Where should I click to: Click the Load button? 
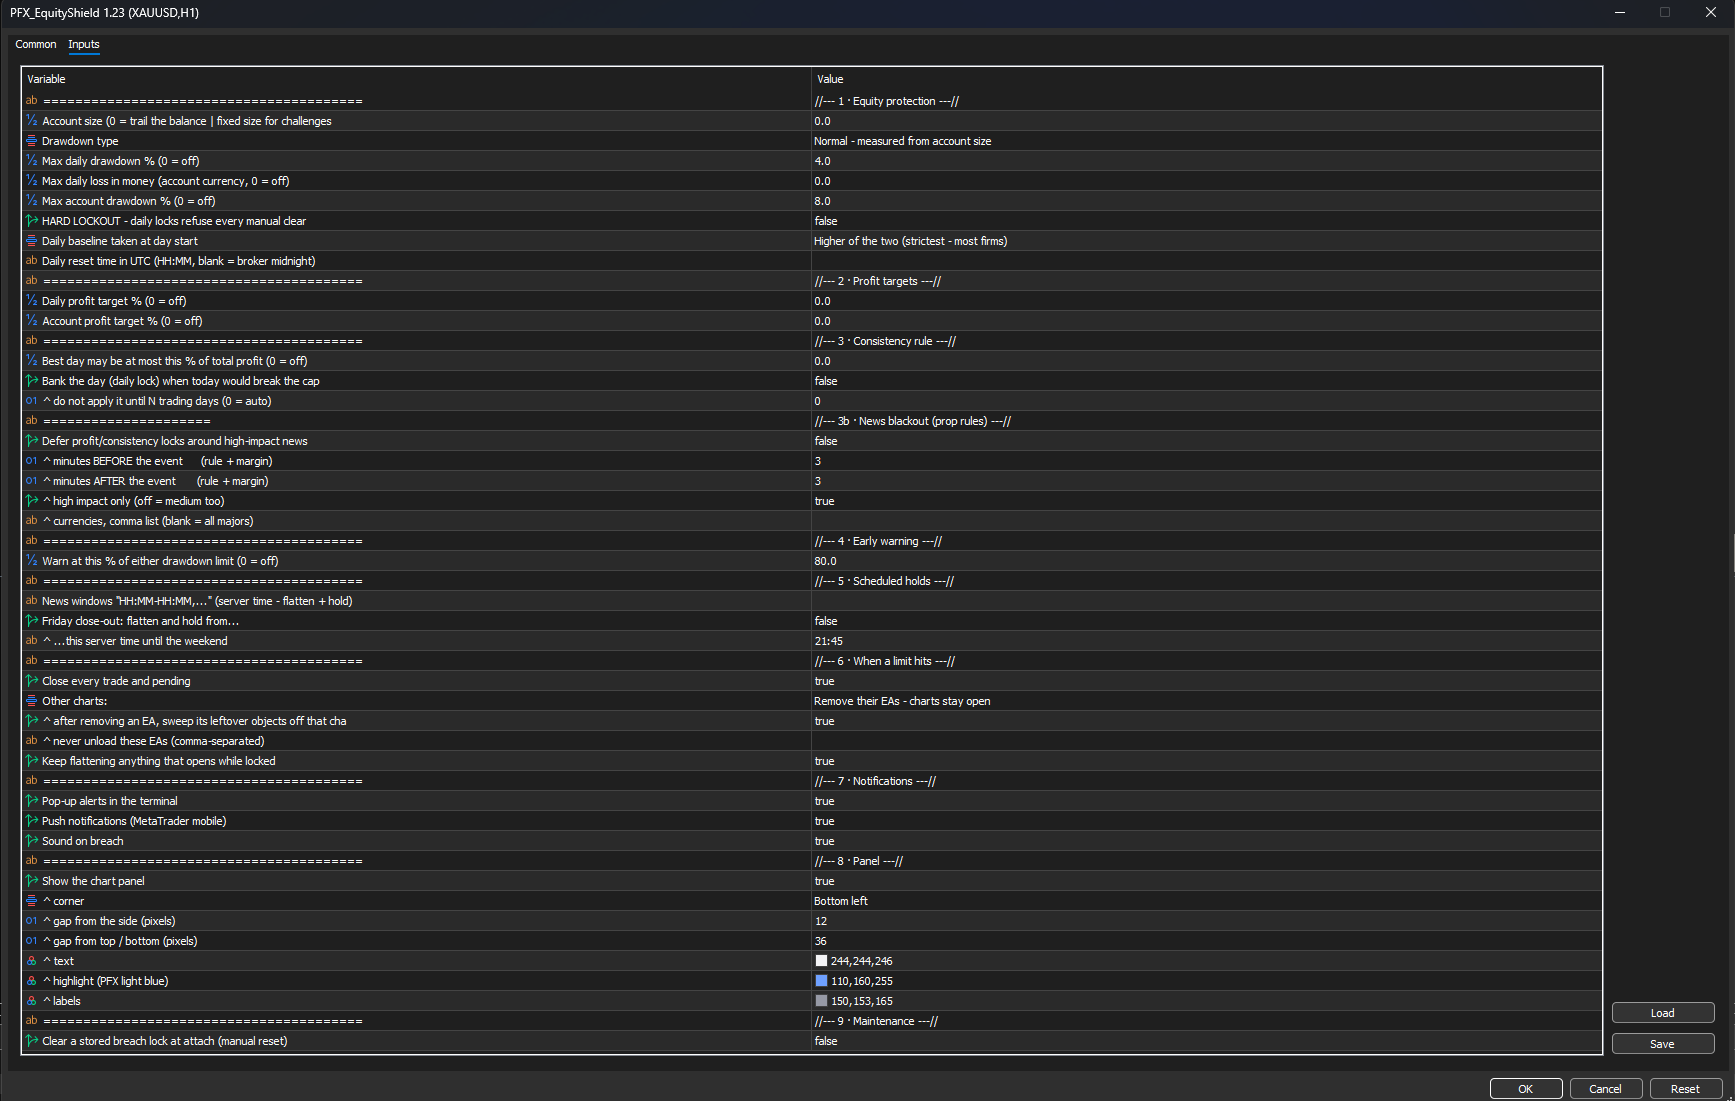point(1663,1013)
